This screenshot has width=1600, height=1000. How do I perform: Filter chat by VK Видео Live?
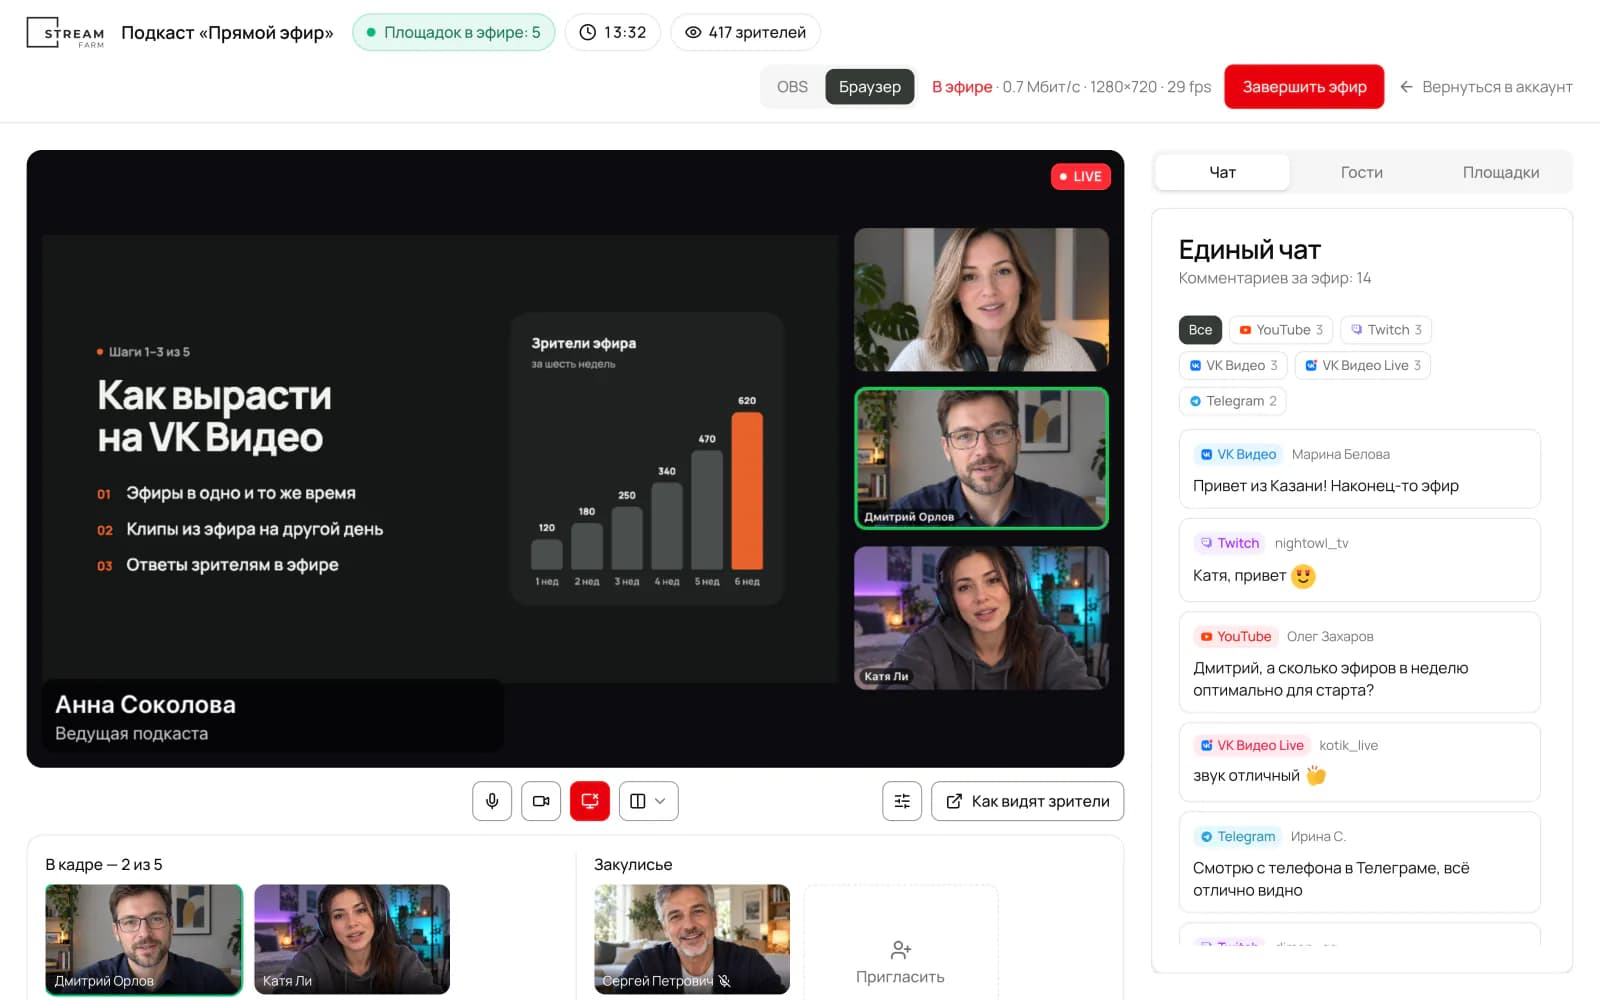(1363, 366)
